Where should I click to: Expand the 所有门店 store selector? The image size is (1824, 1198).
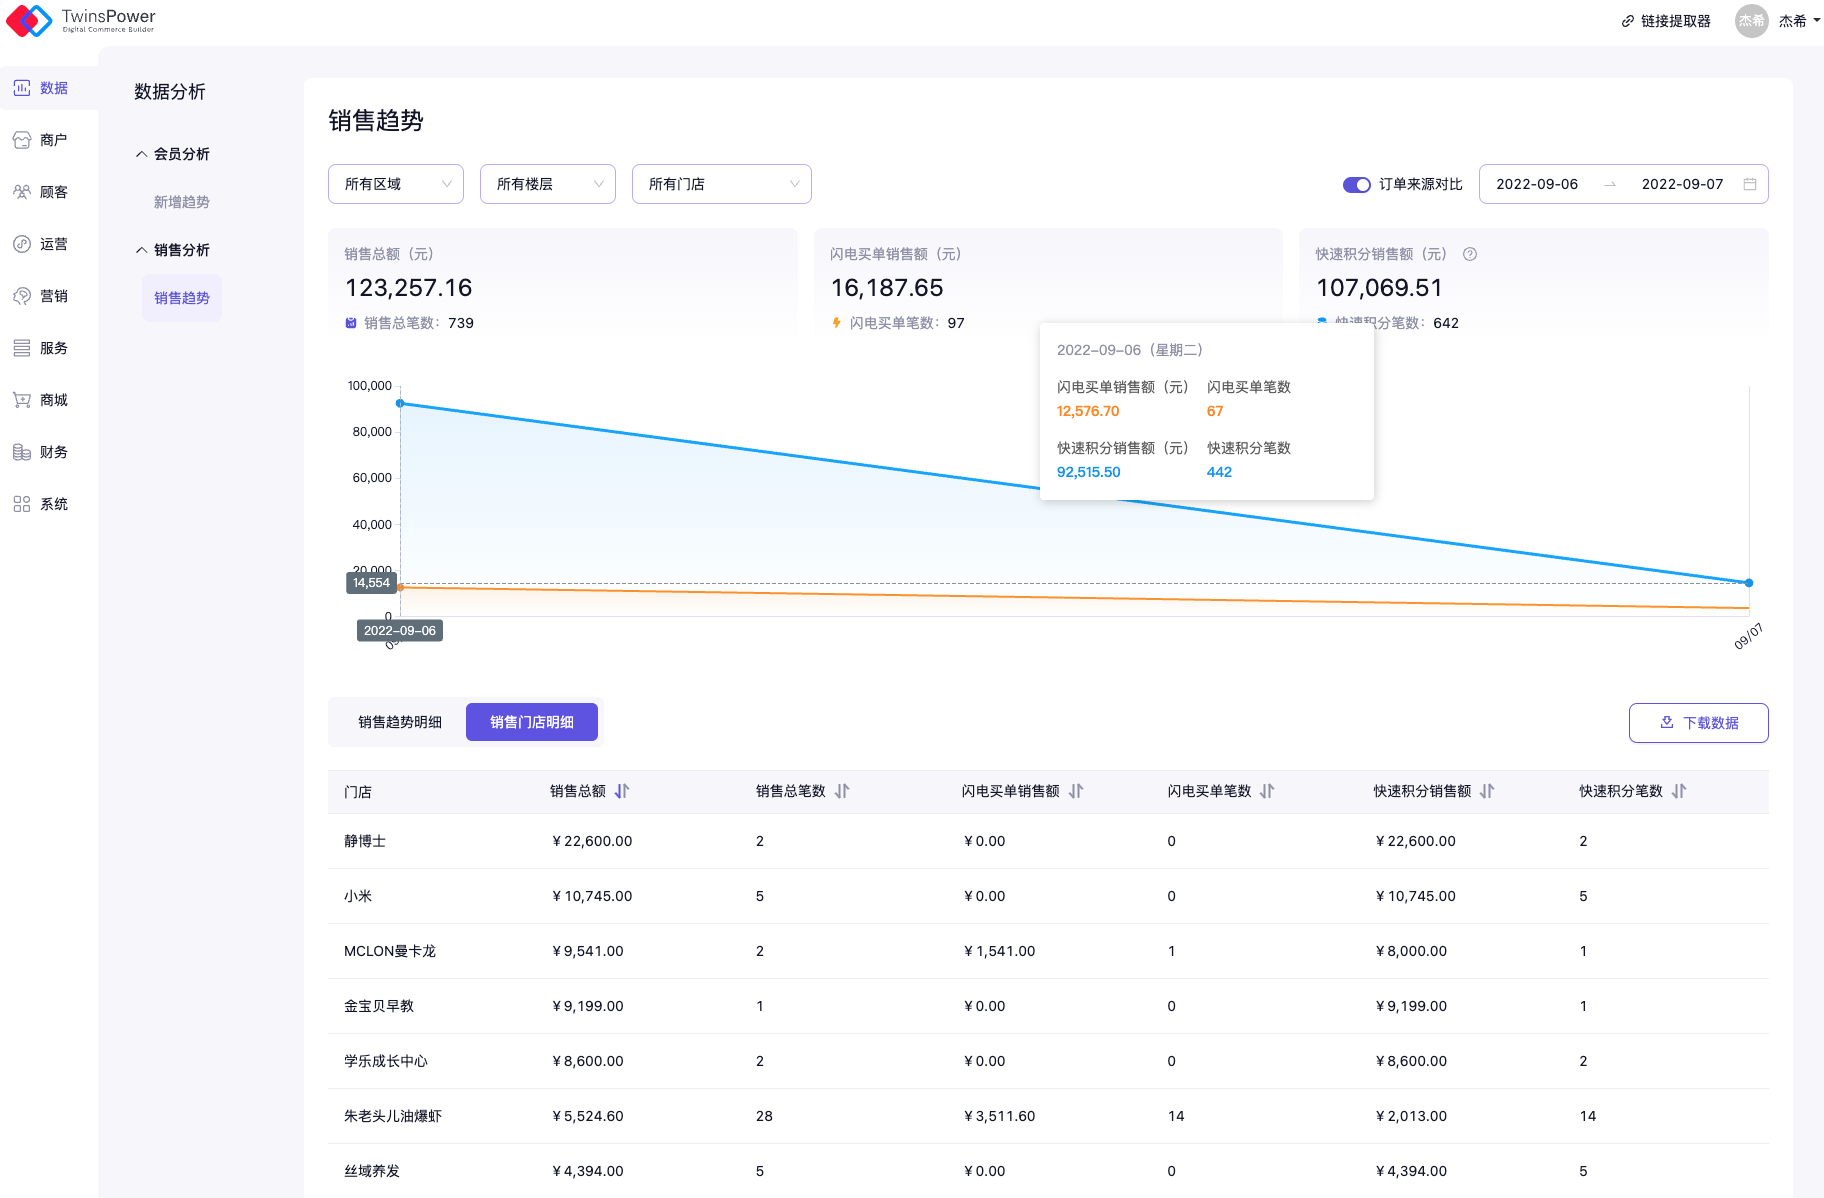point(721,184)
